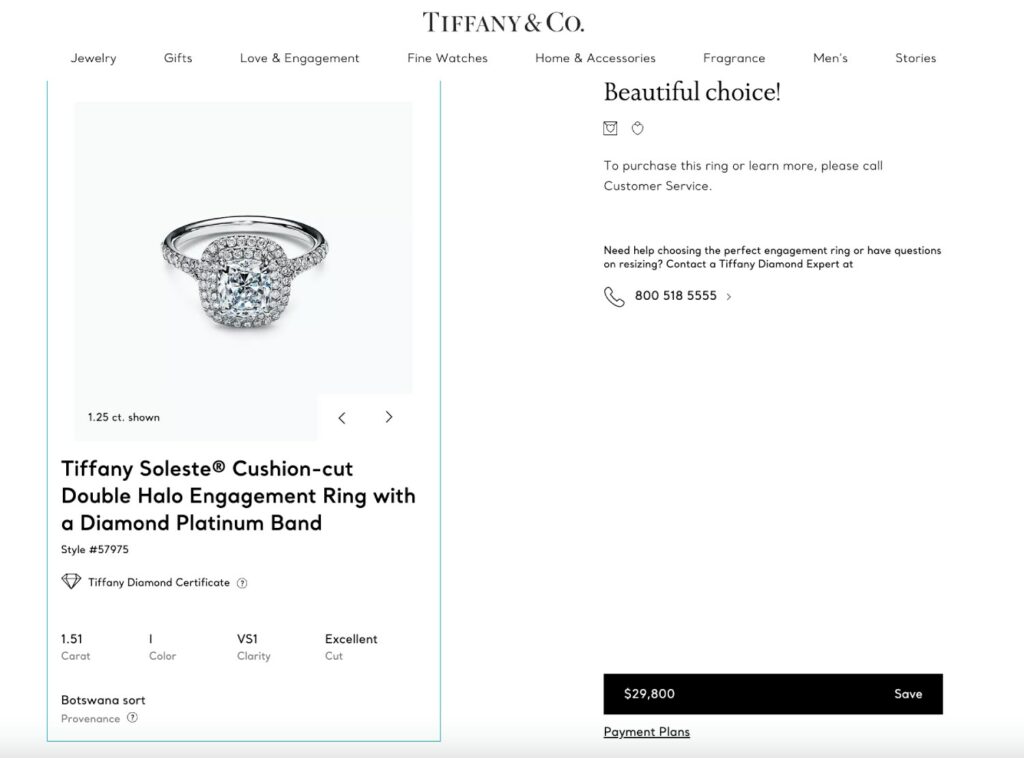Click the Soleste engagement ring product image
1024x758 pixels.
[243, 270]
